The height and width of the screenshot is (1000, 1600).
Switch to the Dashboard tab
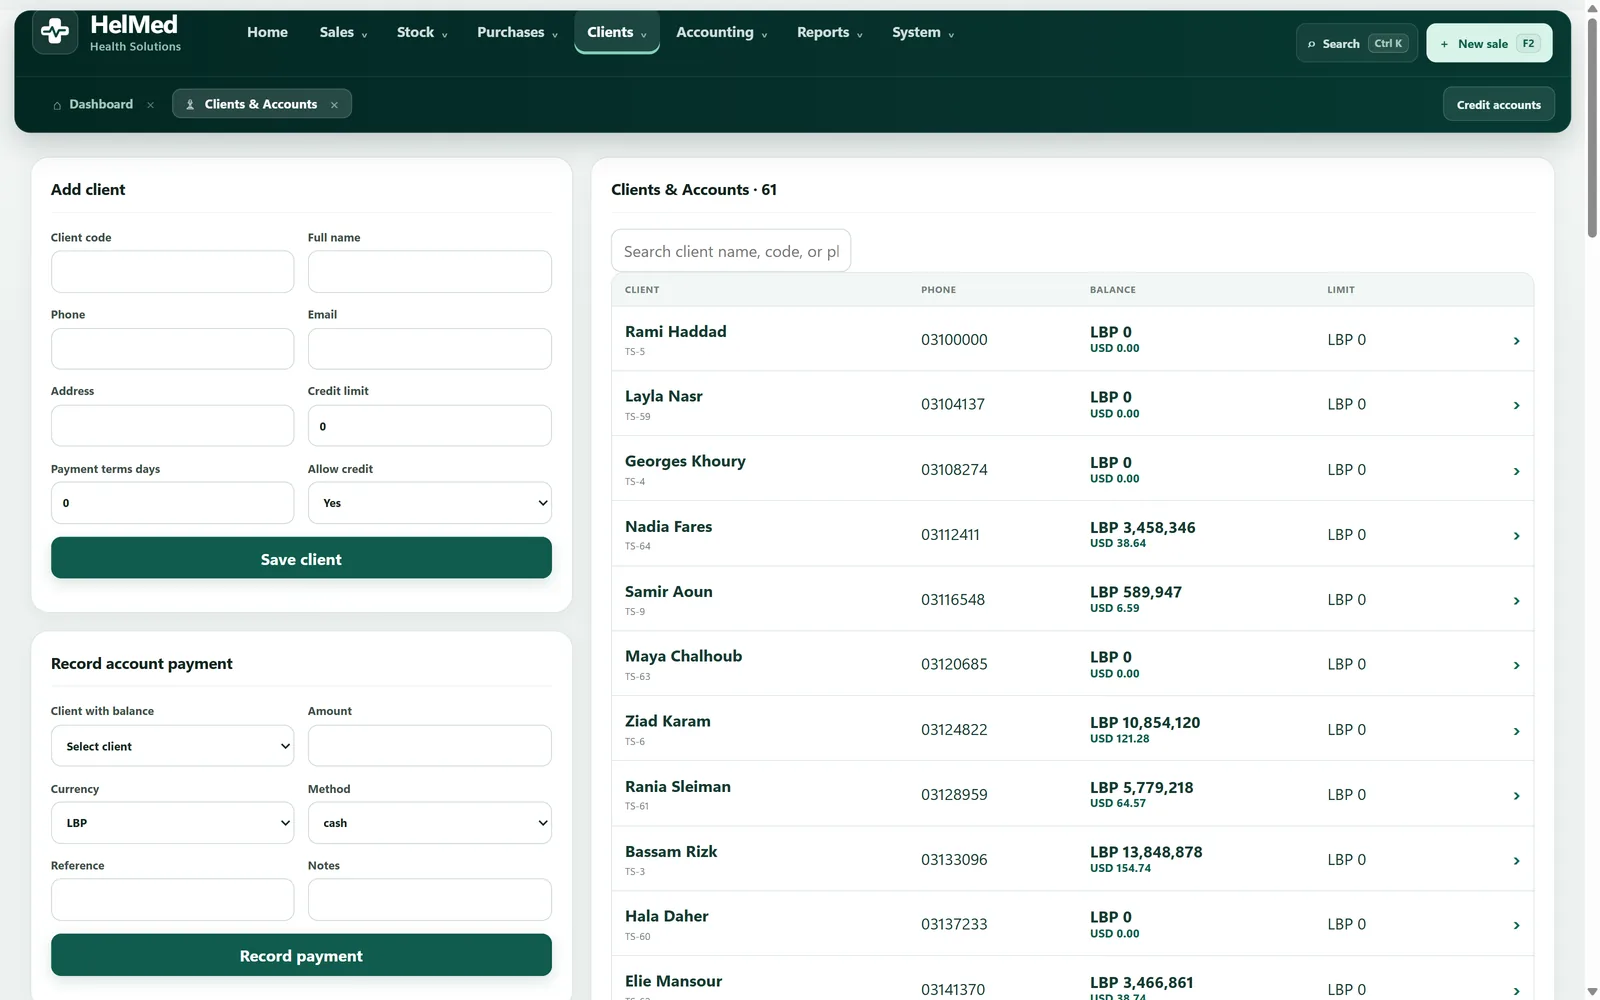click(x=93, y=104)
